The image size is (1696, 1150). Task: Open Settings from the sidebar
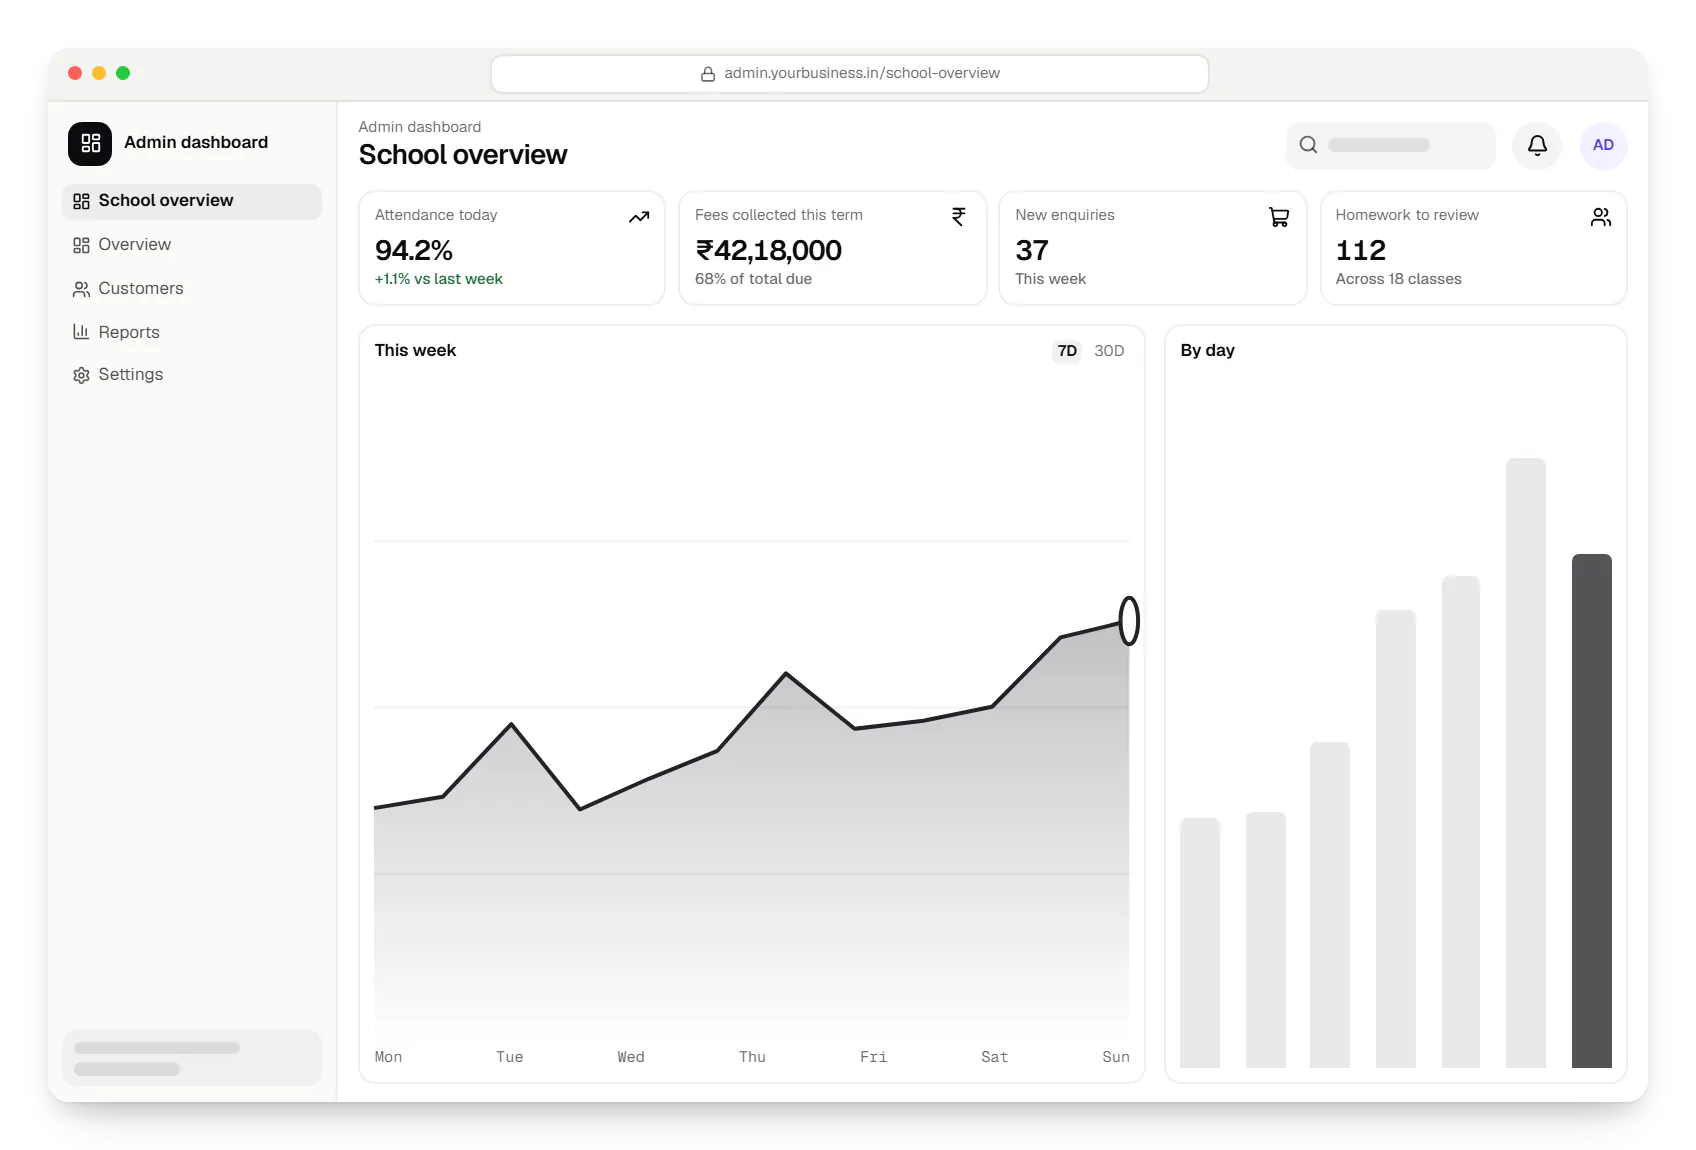click(192, 375)
